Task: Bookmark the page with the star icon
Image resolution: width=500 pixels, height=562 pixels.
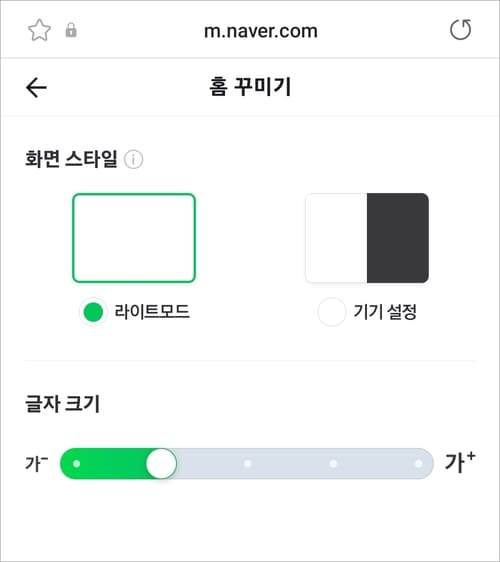Action: (39, 30)
